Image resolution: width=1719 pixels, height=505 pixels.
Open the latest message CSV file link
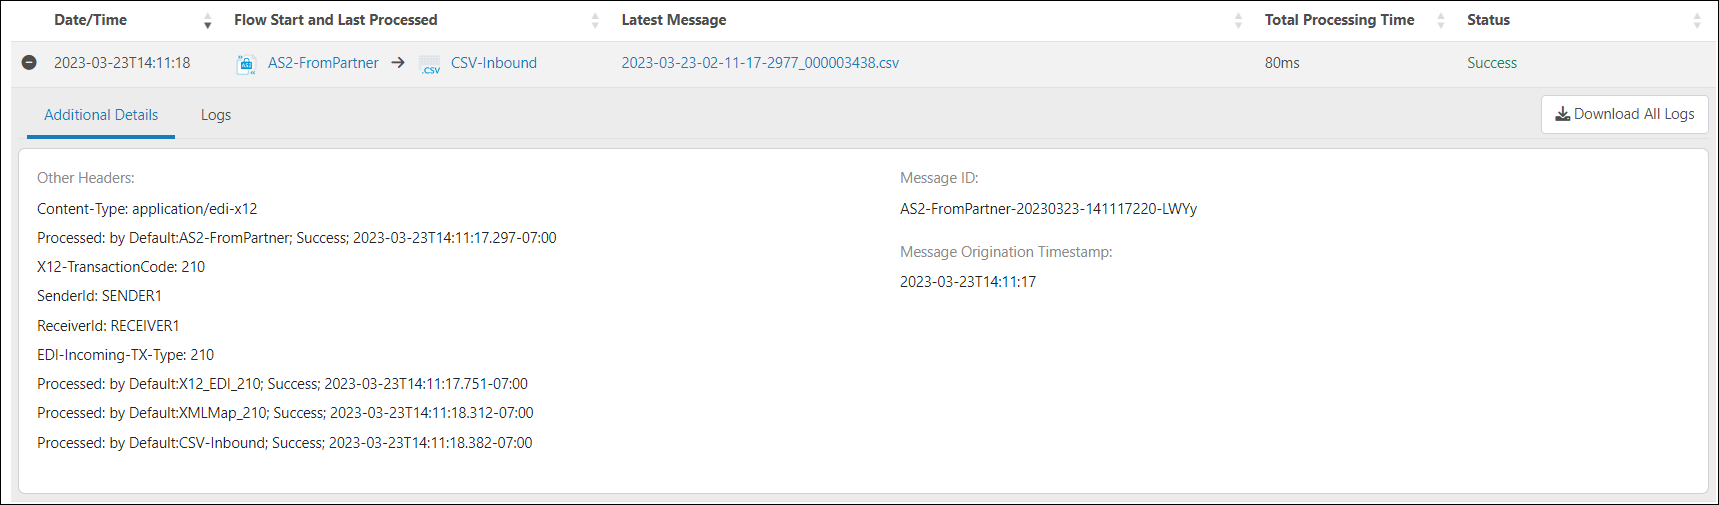point(760,63)
